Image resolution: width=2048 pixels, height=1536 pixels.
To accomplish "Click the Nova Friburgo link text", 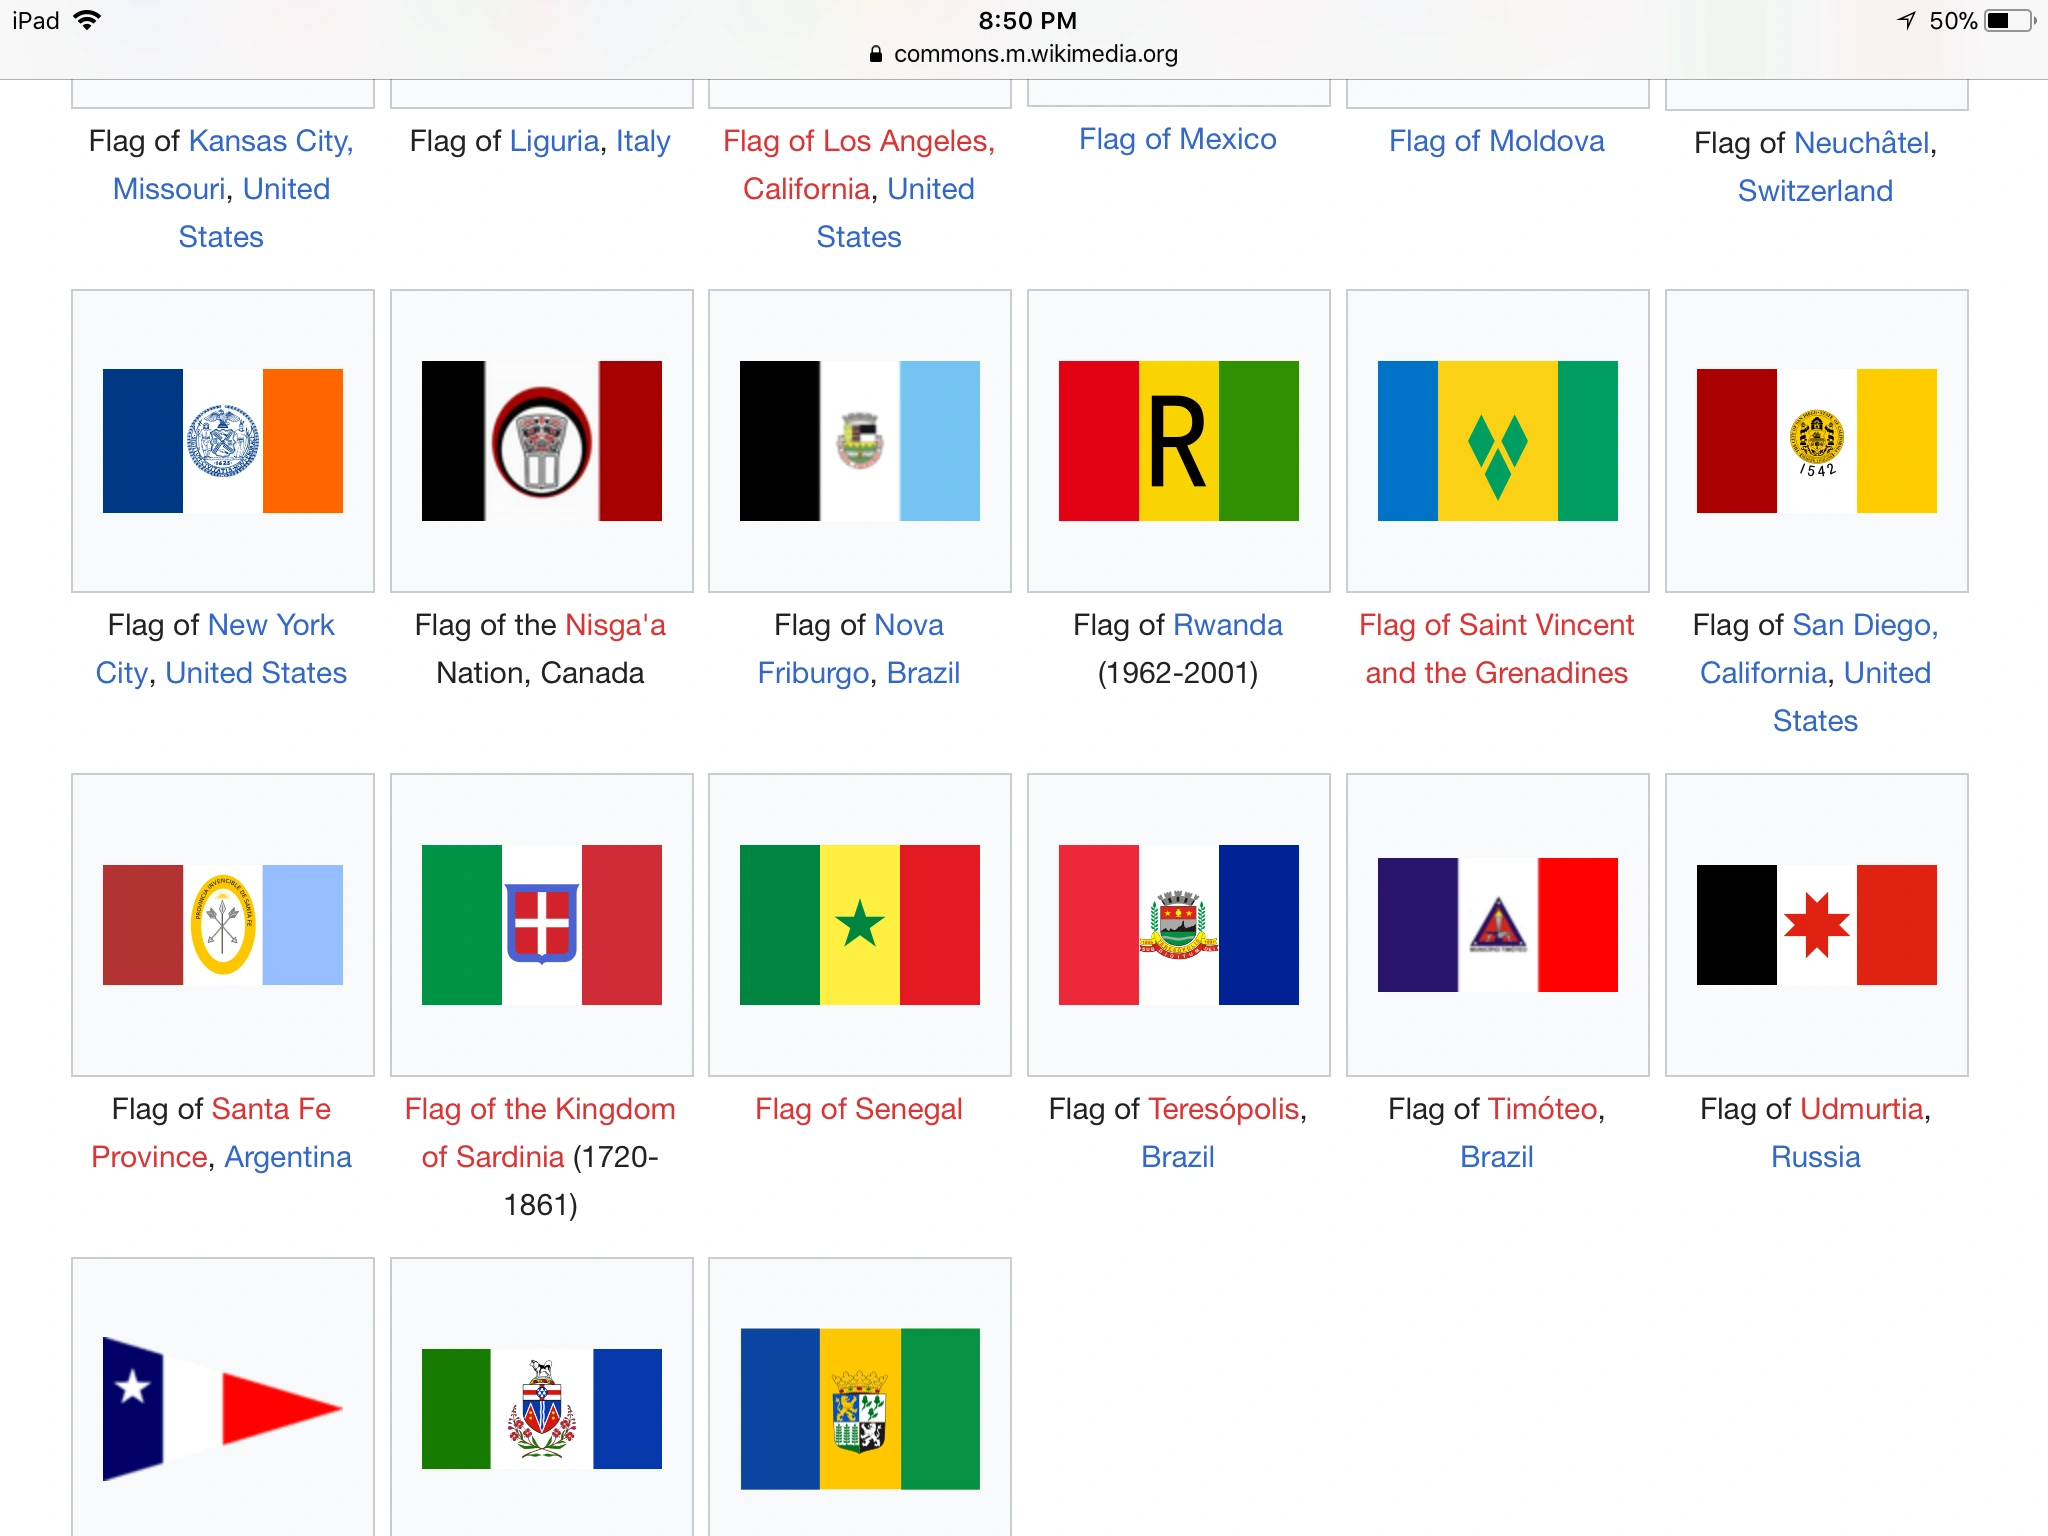I will pos(908,625).
